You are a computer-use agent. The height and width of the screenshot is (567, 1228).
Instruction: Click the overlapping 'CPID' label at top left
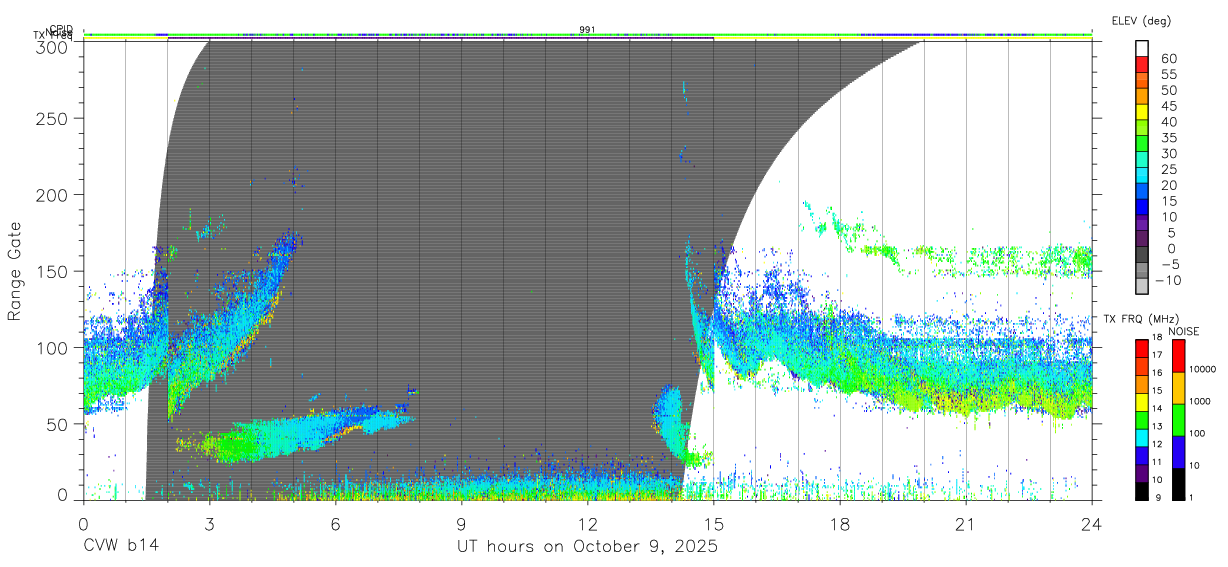61,29
